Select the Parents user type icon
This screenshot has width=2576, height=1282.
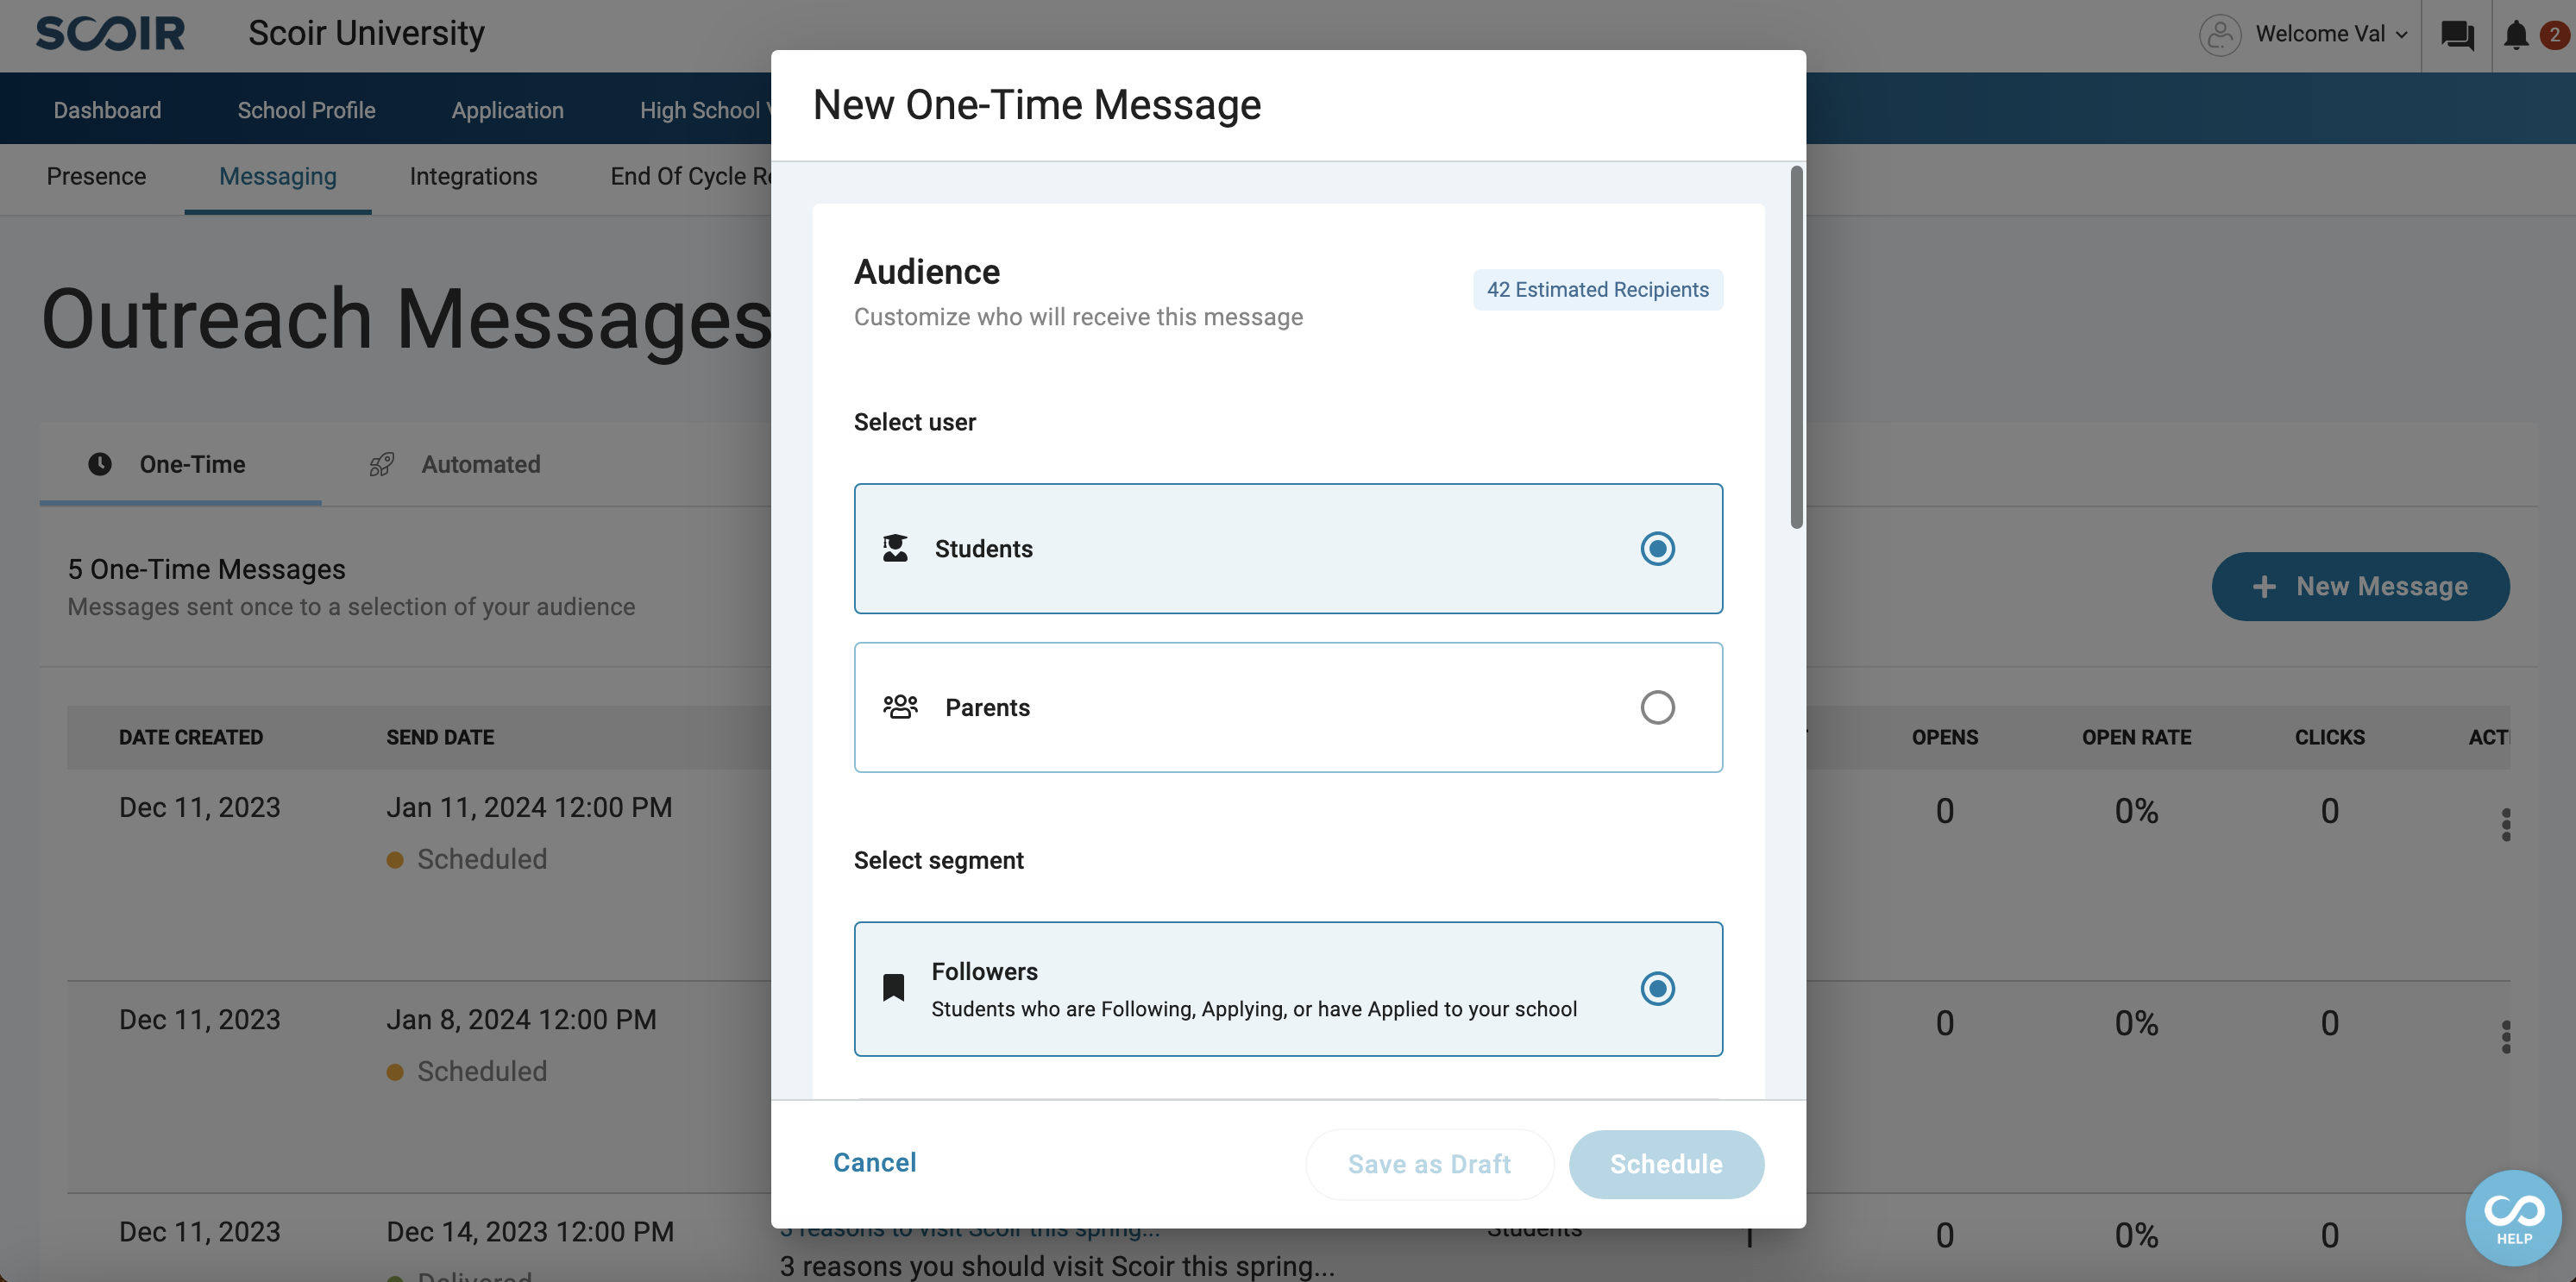coord(901,707)
